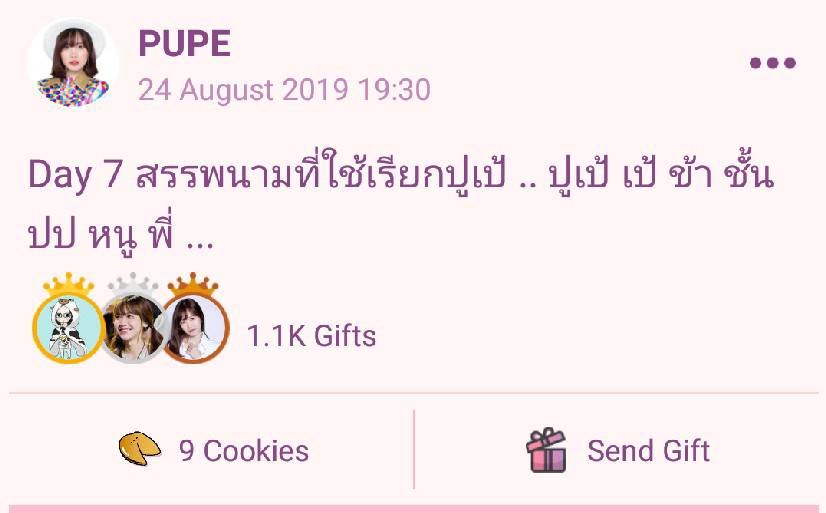Click the Send Gift button
This screenshot has height=513, width=826.
click(x=618, y=450)
